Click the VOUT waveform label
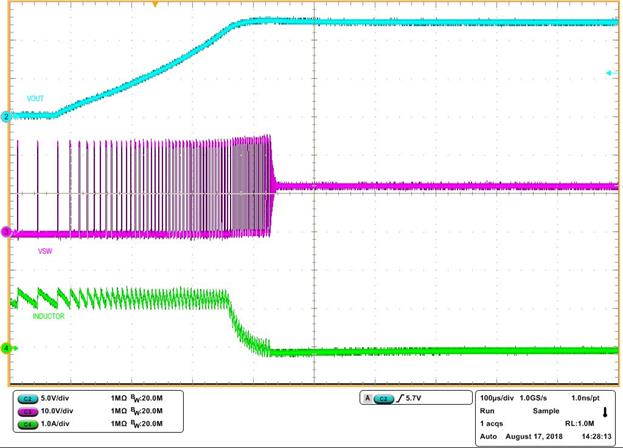The image size is (623, 448). pos(36,98)
